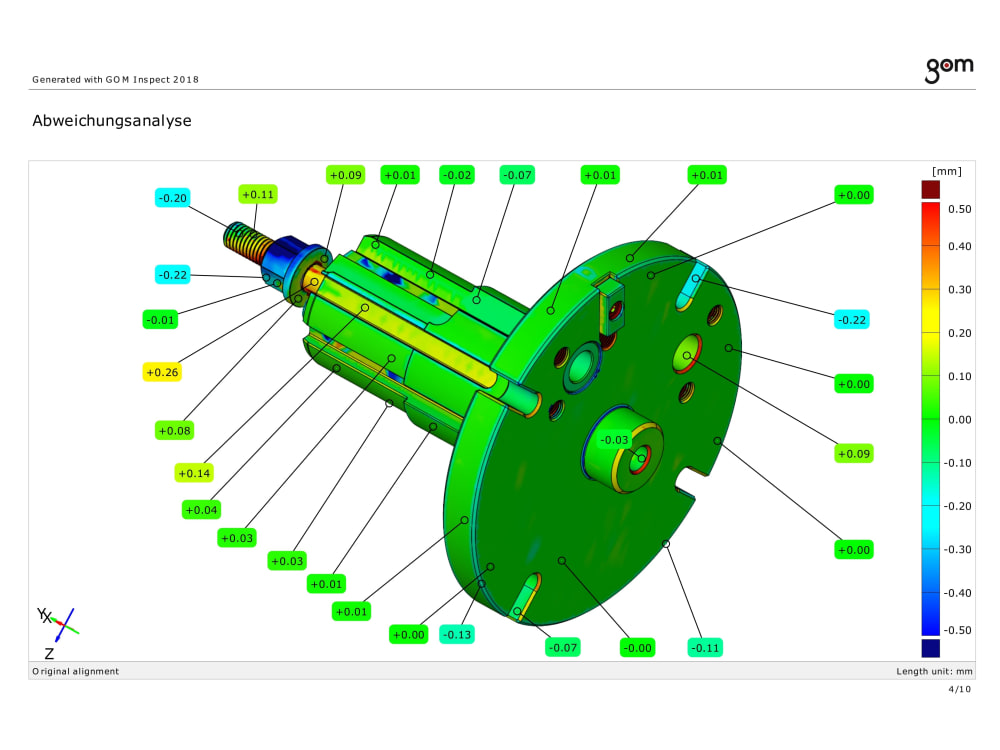Select the cyan '-0.20' deviation callout on thread
The image size is (1000, 750).
(172, 198)
